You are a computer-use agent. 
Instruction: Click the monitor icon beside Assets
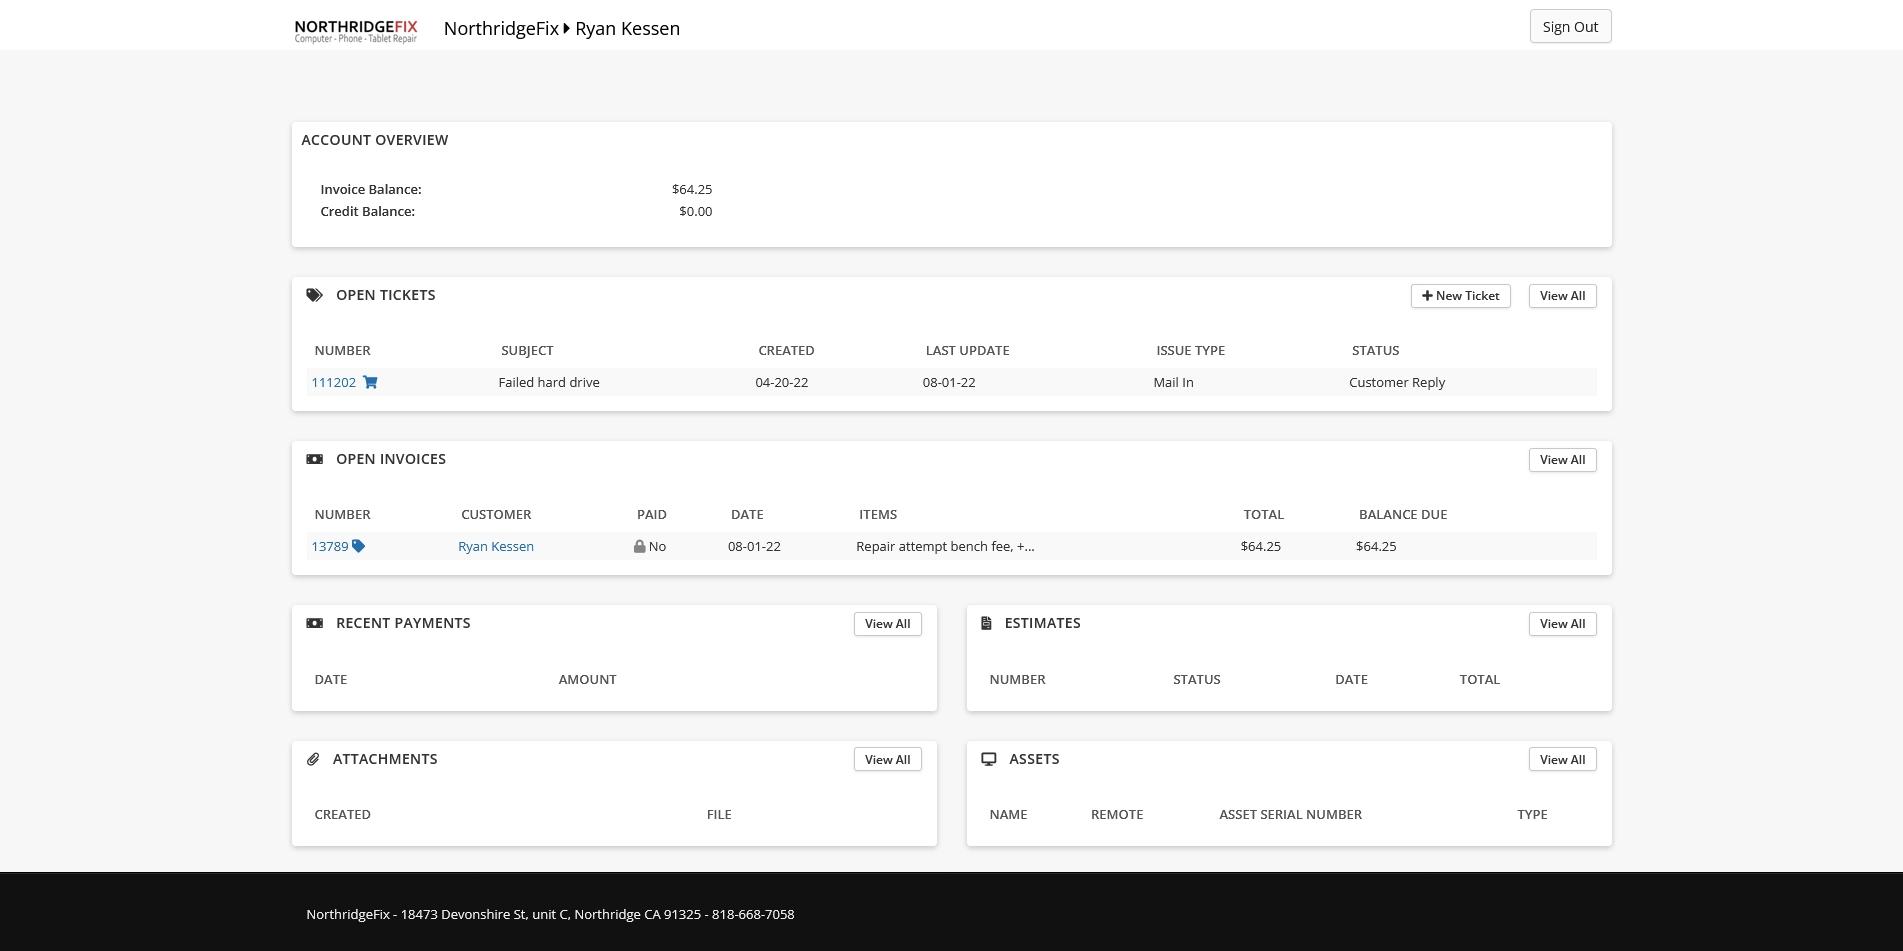pos(988,759)
